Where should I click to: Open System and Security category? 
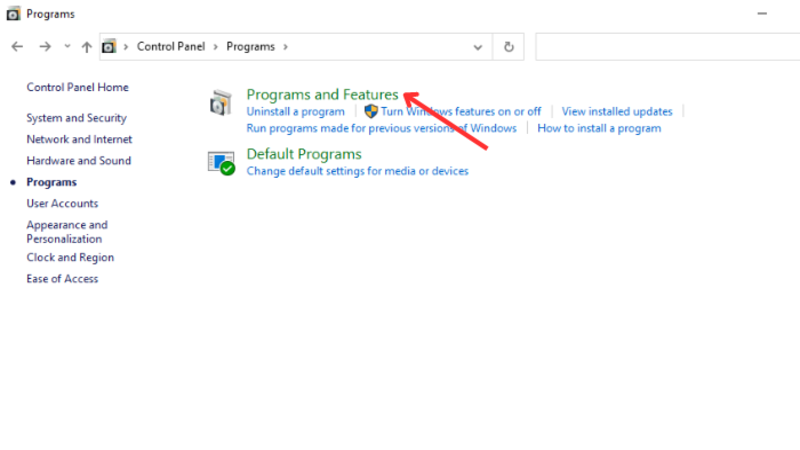coord(77,118)
